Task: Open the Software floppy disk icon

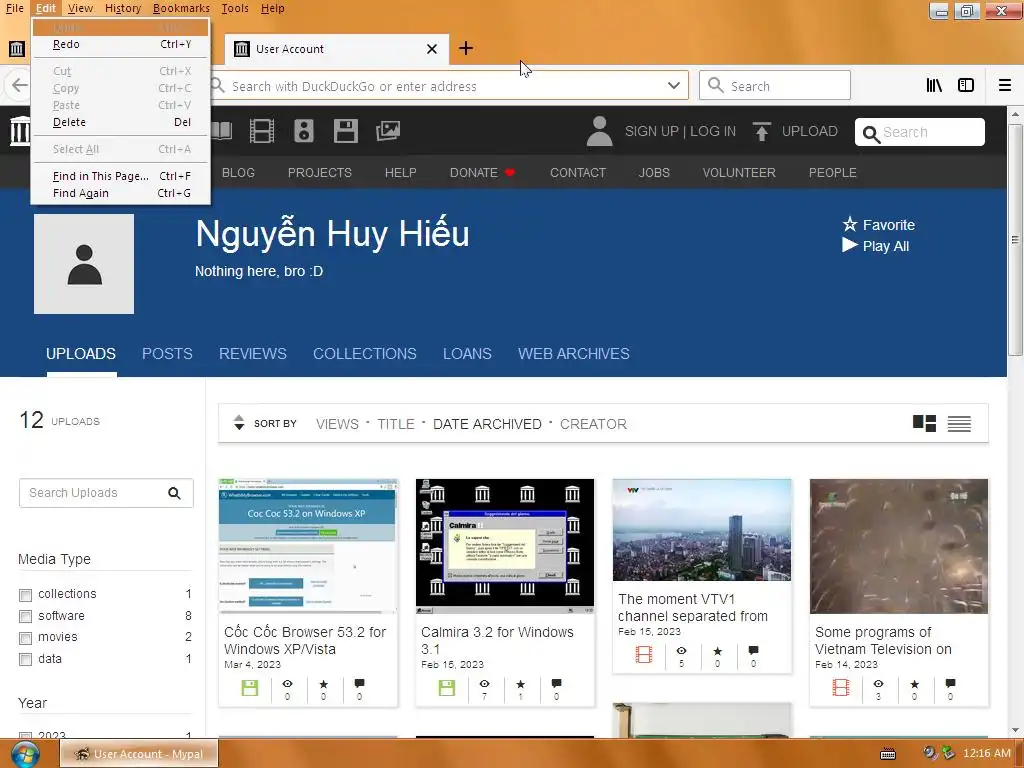Action: tap(345, 131)
